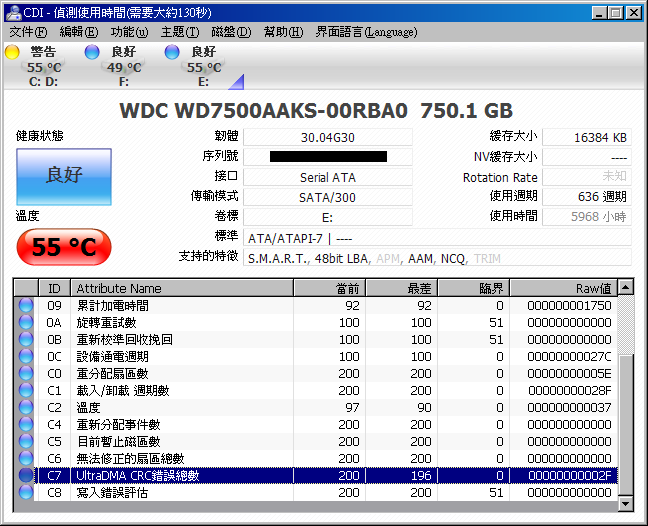Select the 累計加電時間 row
The width and height of the screenshot is (648, 526).
pyautogui.click(x=316, y=305)
